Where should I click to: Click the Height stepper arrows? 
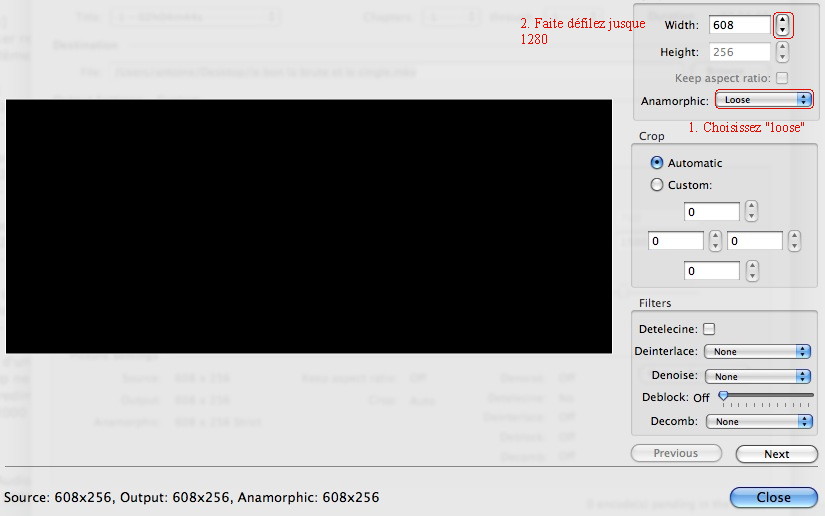782,52
